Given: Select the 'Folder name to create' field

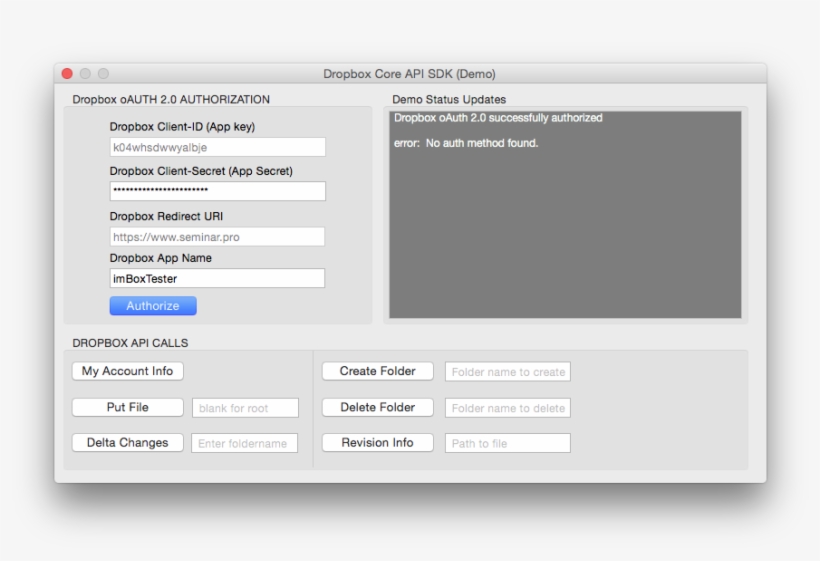Looking at the screenshot, I should (x=508, y=372).
